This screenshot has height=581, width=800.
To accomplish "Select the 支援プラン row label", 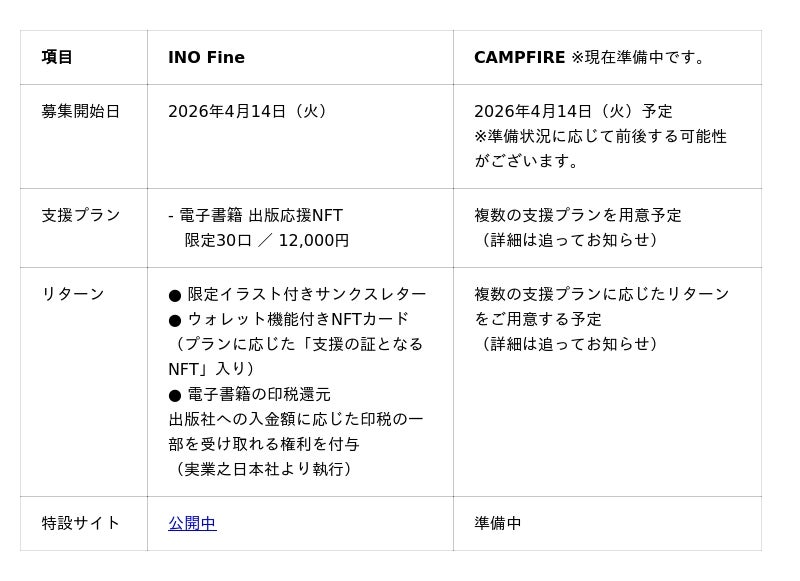I will [x=80, y=215].
